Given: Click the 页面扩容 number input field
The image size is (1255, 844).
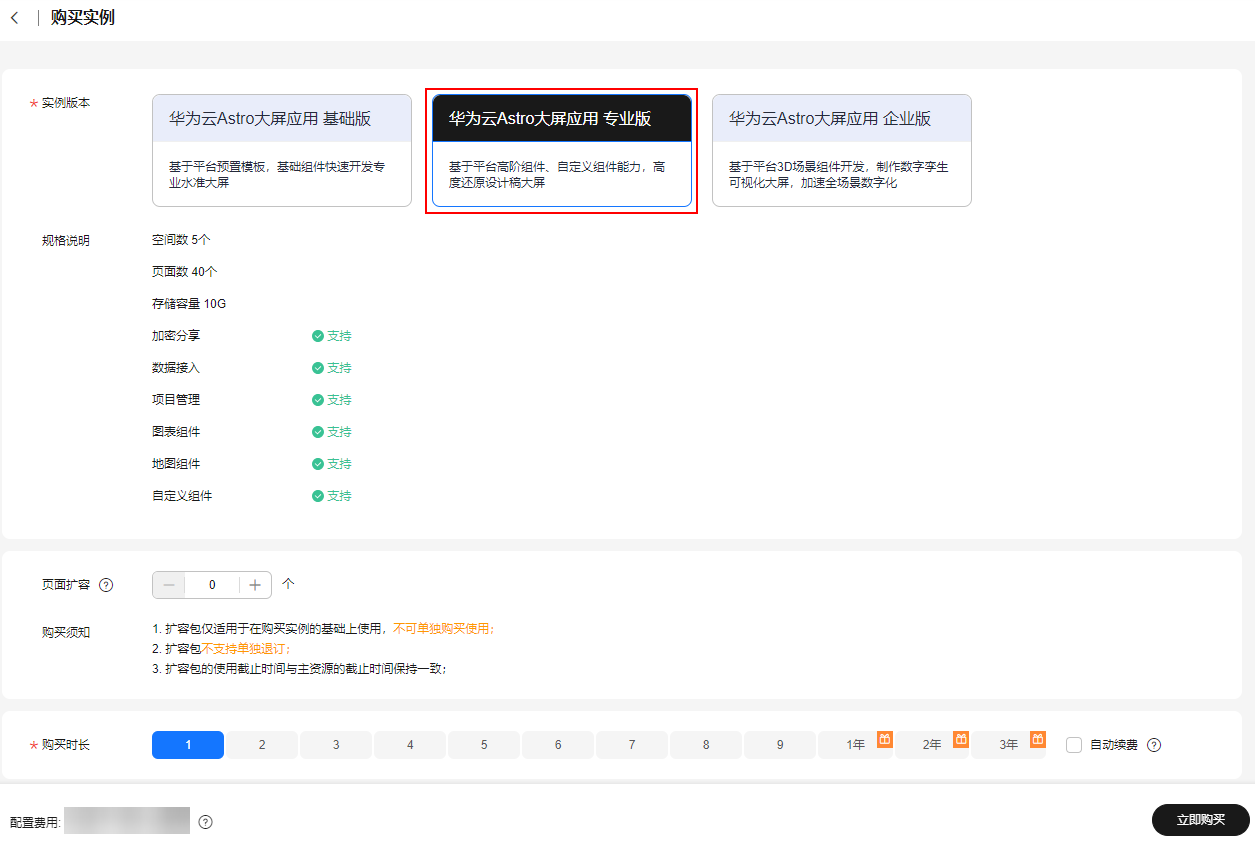Looking at the screenshot, I should coord(212,585).
